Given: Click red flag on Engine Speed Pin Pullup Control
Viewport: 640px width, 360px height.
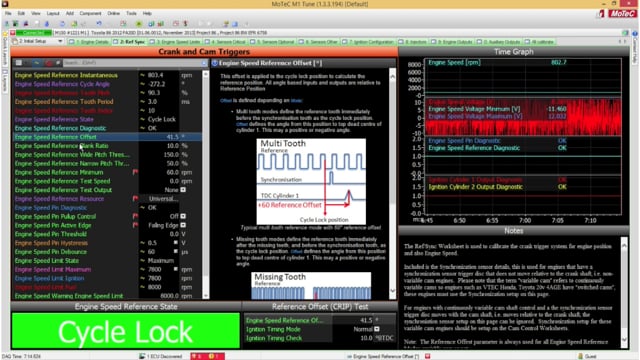Looking at the screenshot, I should 135,216.
